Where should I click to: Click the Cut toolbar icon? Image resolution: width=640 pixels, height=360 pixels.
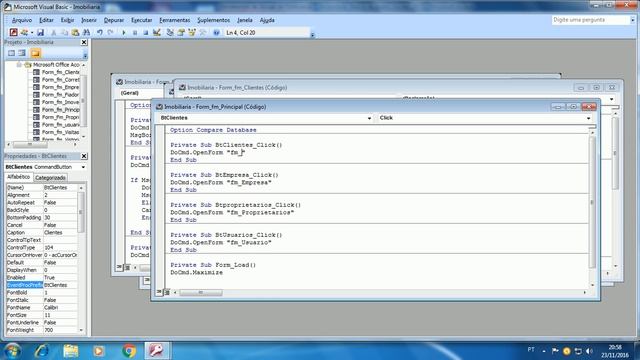(x=53, y=32)
